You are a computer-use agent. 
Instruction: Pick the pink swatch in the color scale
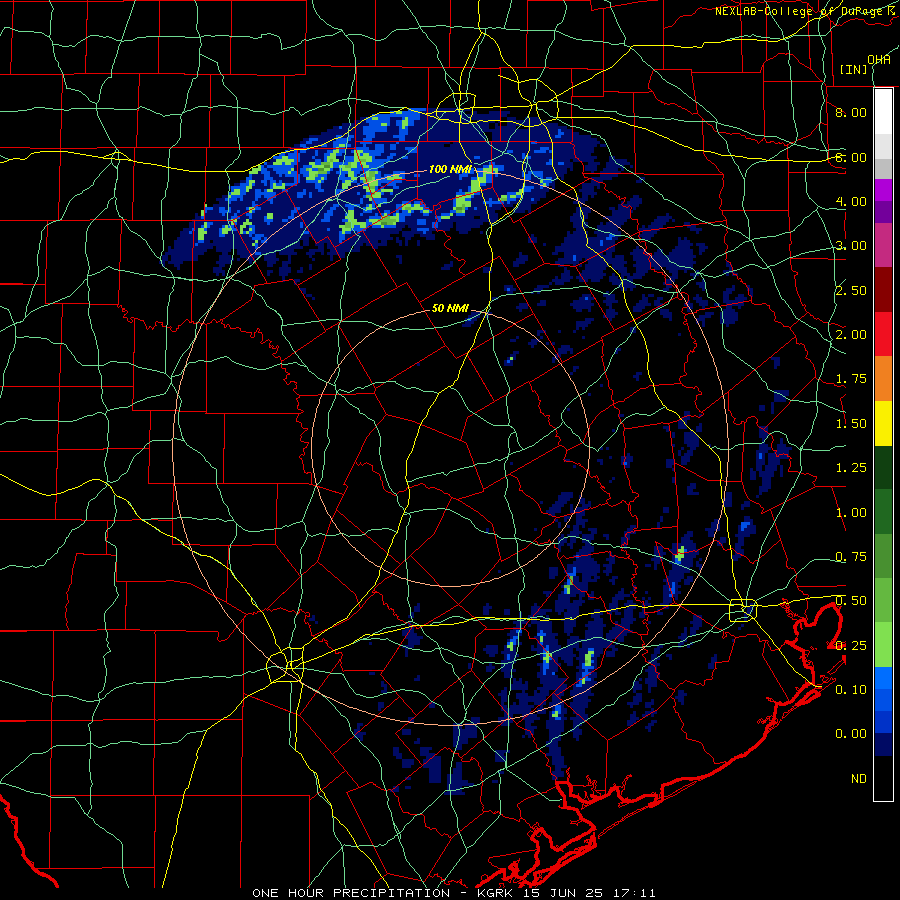point(883,245)
